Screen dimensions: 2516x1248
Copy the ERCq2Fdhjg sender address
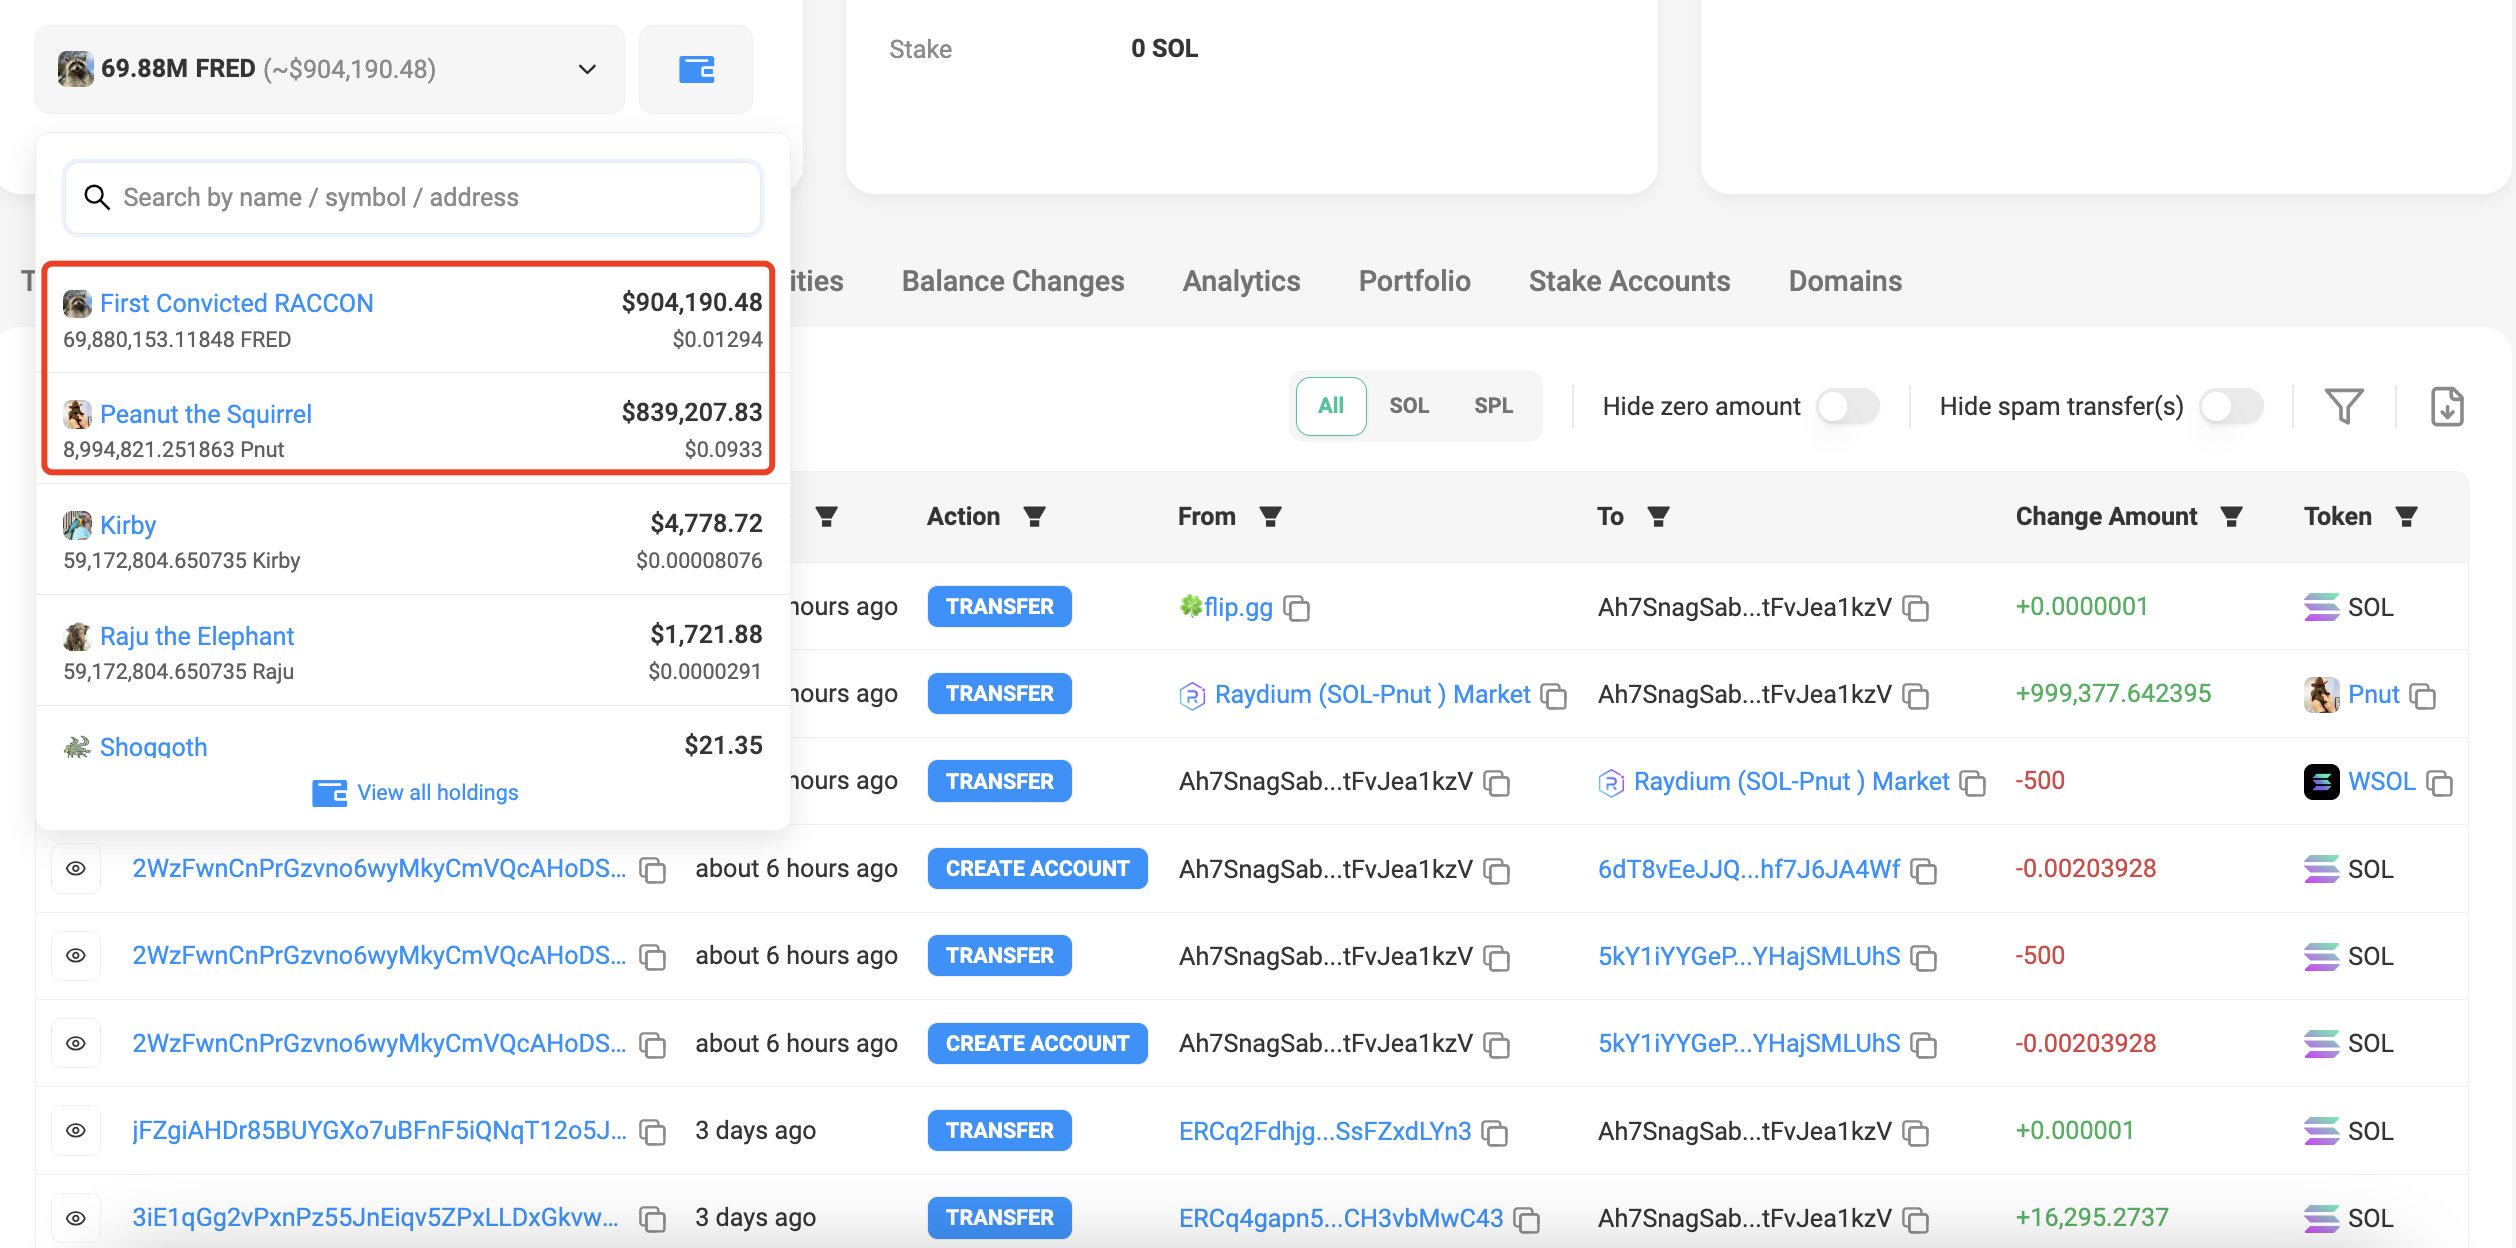tap(1495, 1133)
